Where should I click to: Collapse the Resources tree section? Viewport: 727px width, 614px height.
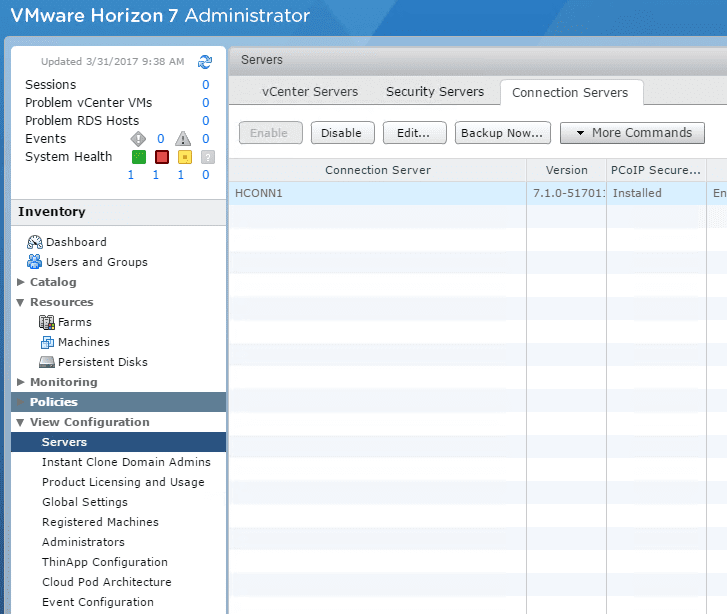click(21, 302)
